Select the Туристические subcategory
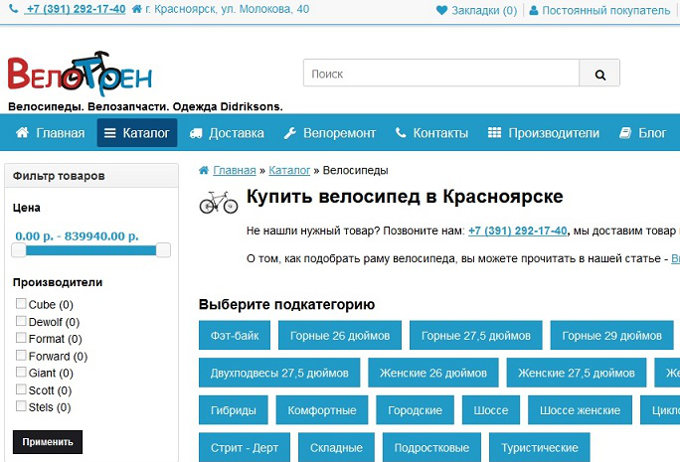Viewport: 680px width, 462px height. [539, 447]
